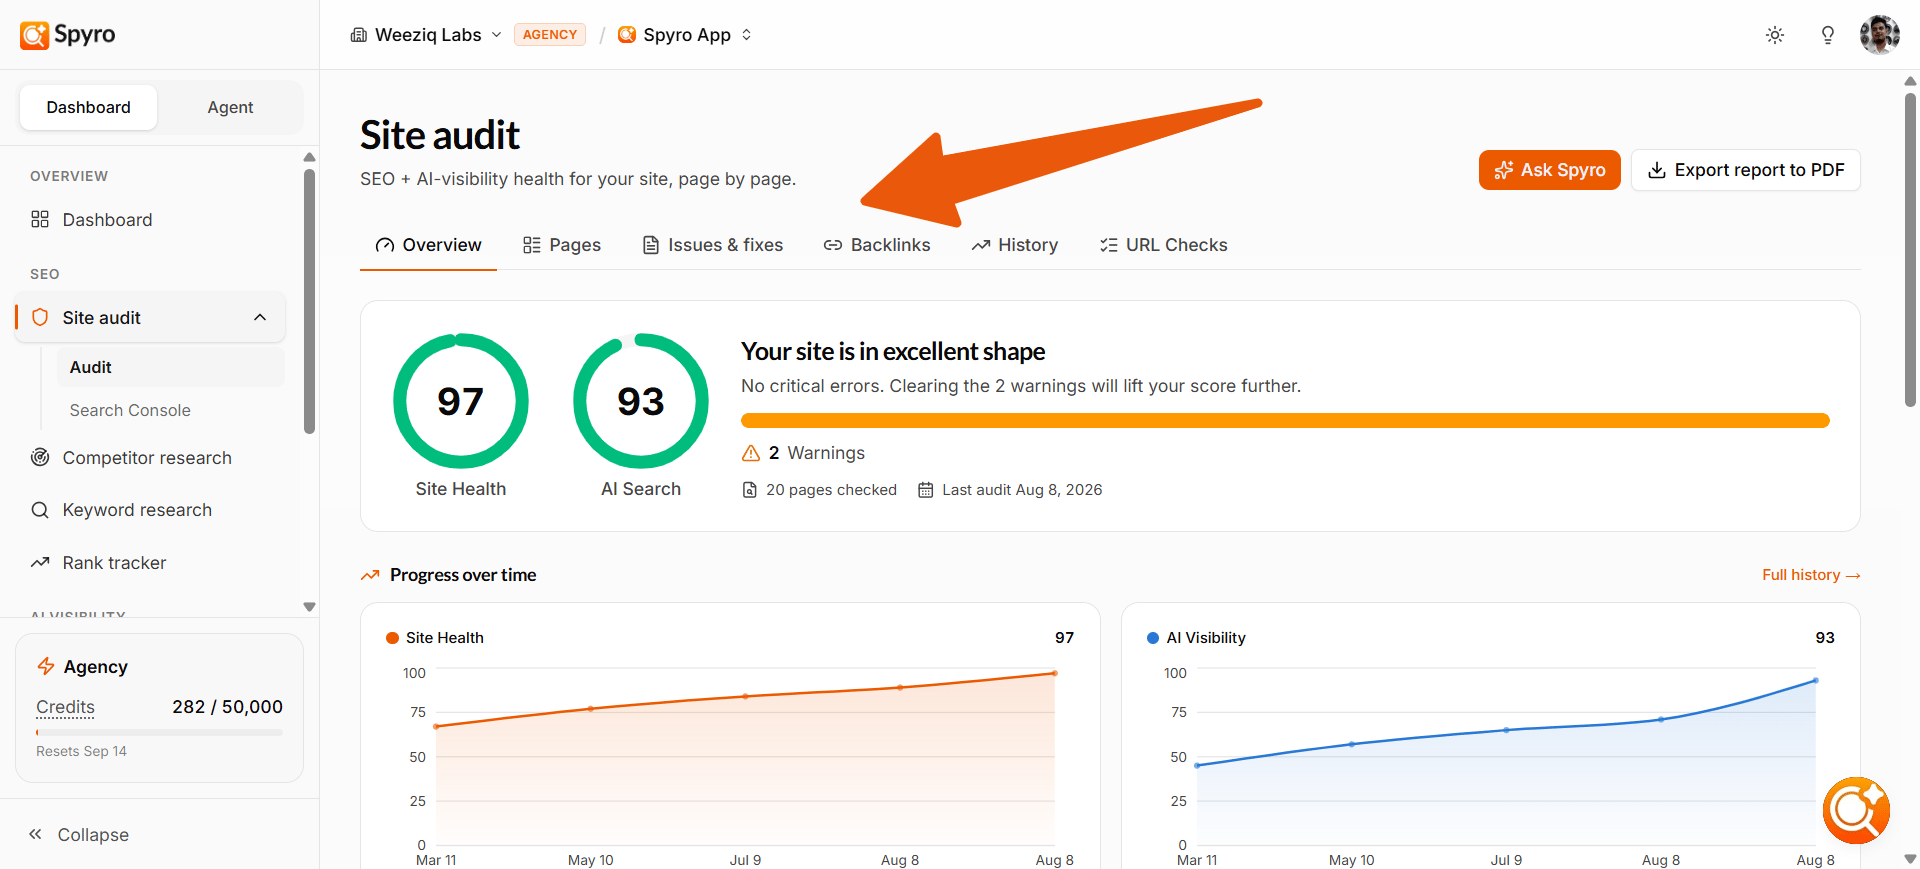
Task: Select the Audit sub-item
Action: coord(171,367)
